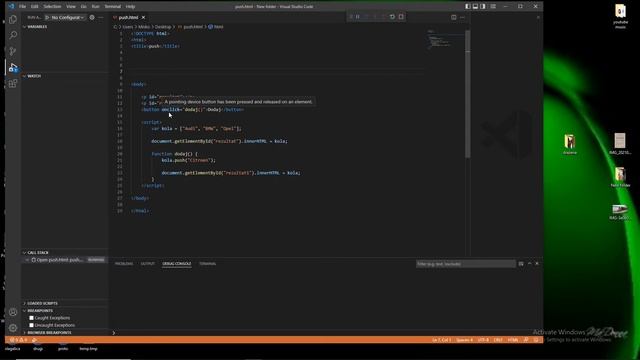Switch to the PROBLEMS panel tab
This screenshot has height=360, width=640.
(x=124, y=264)
